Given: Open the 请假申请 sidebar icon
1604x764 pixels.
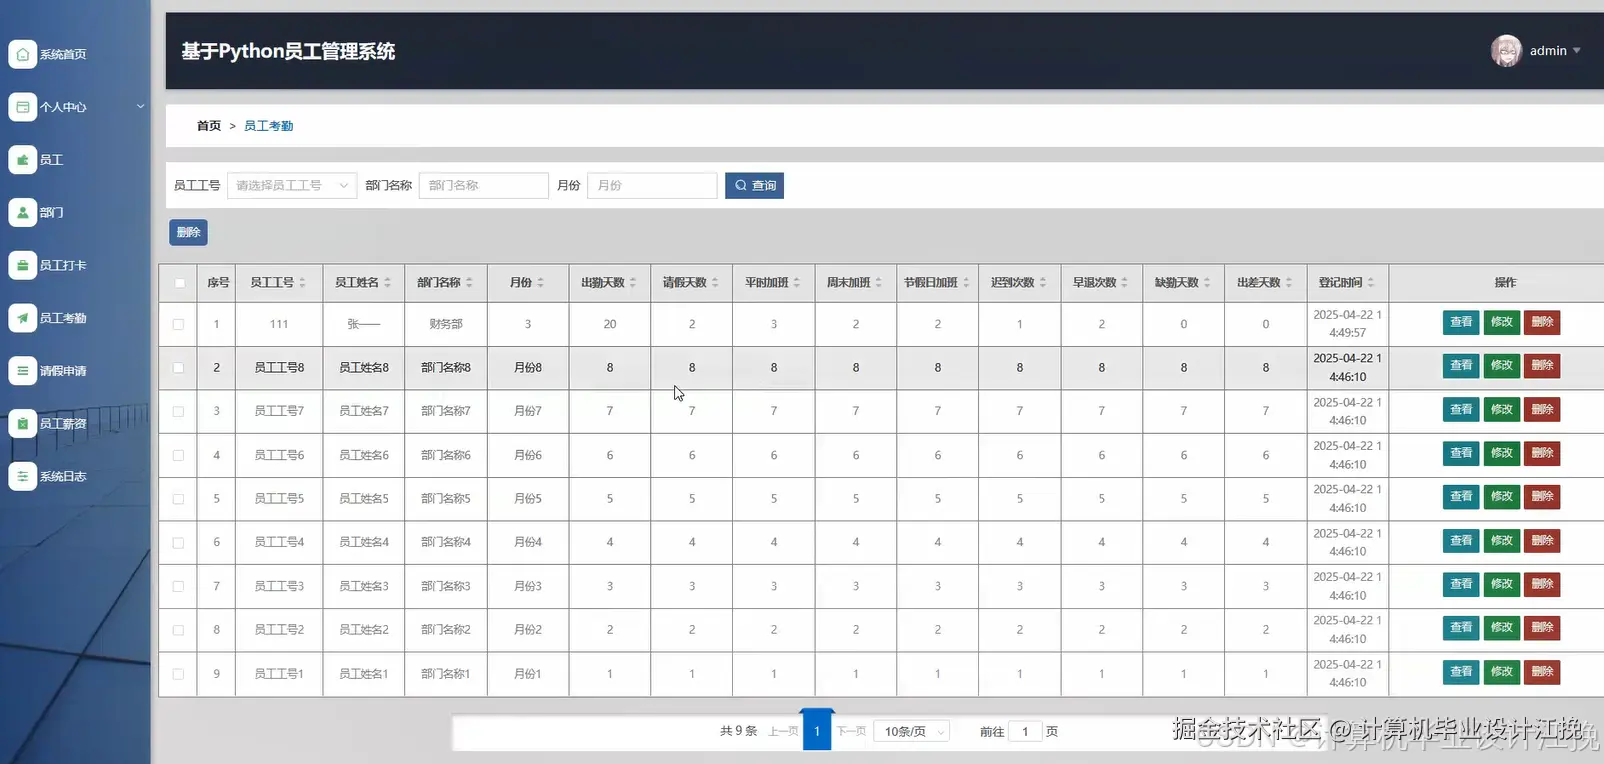Looking at the screenshot, I should coord(22,371).
